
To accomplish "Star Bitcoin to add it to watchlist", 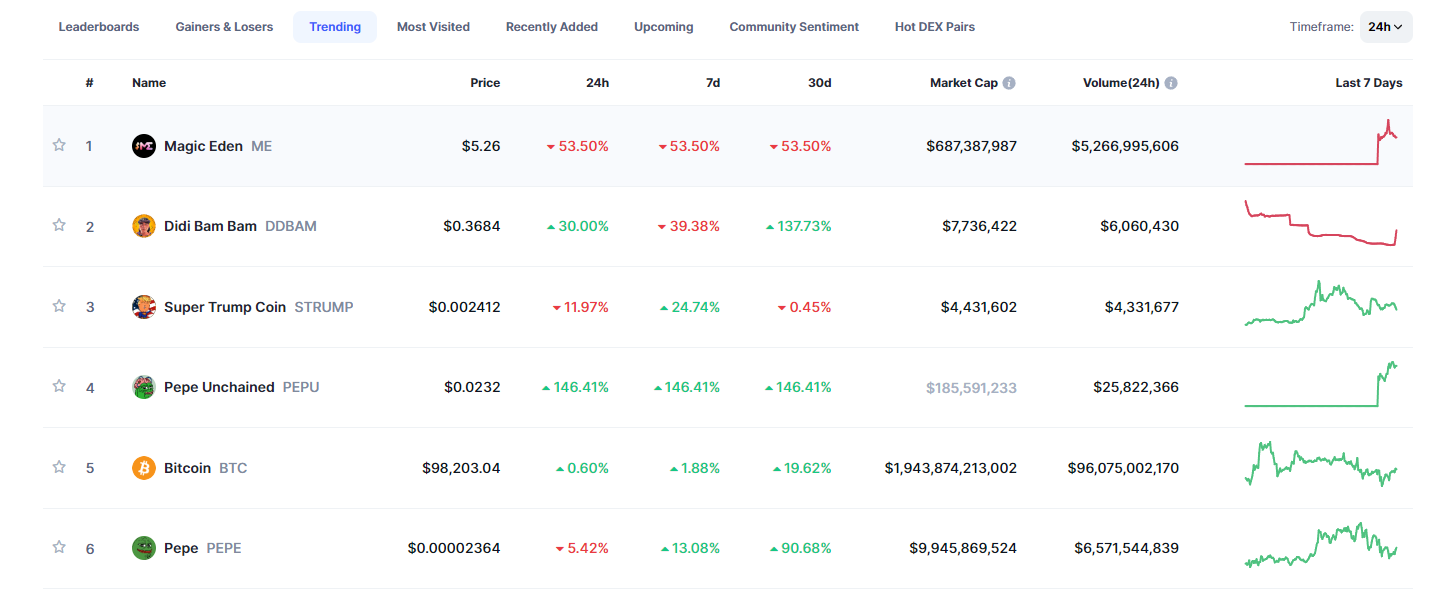I will tap(58, 467).
